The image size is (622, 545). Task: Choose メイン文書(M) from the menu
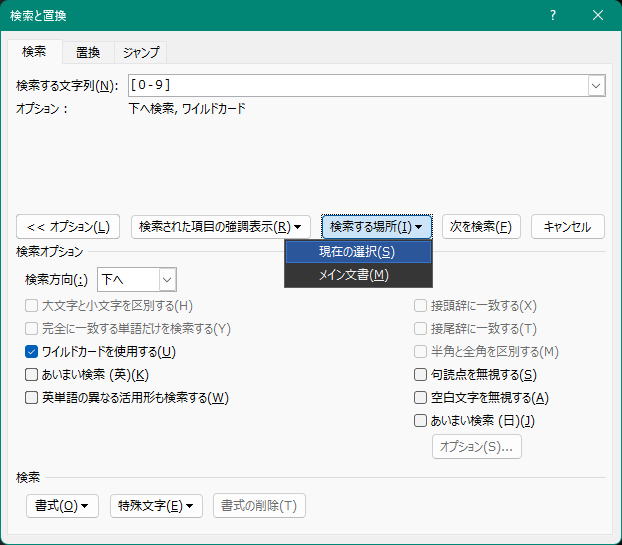(x=358, y=275)
